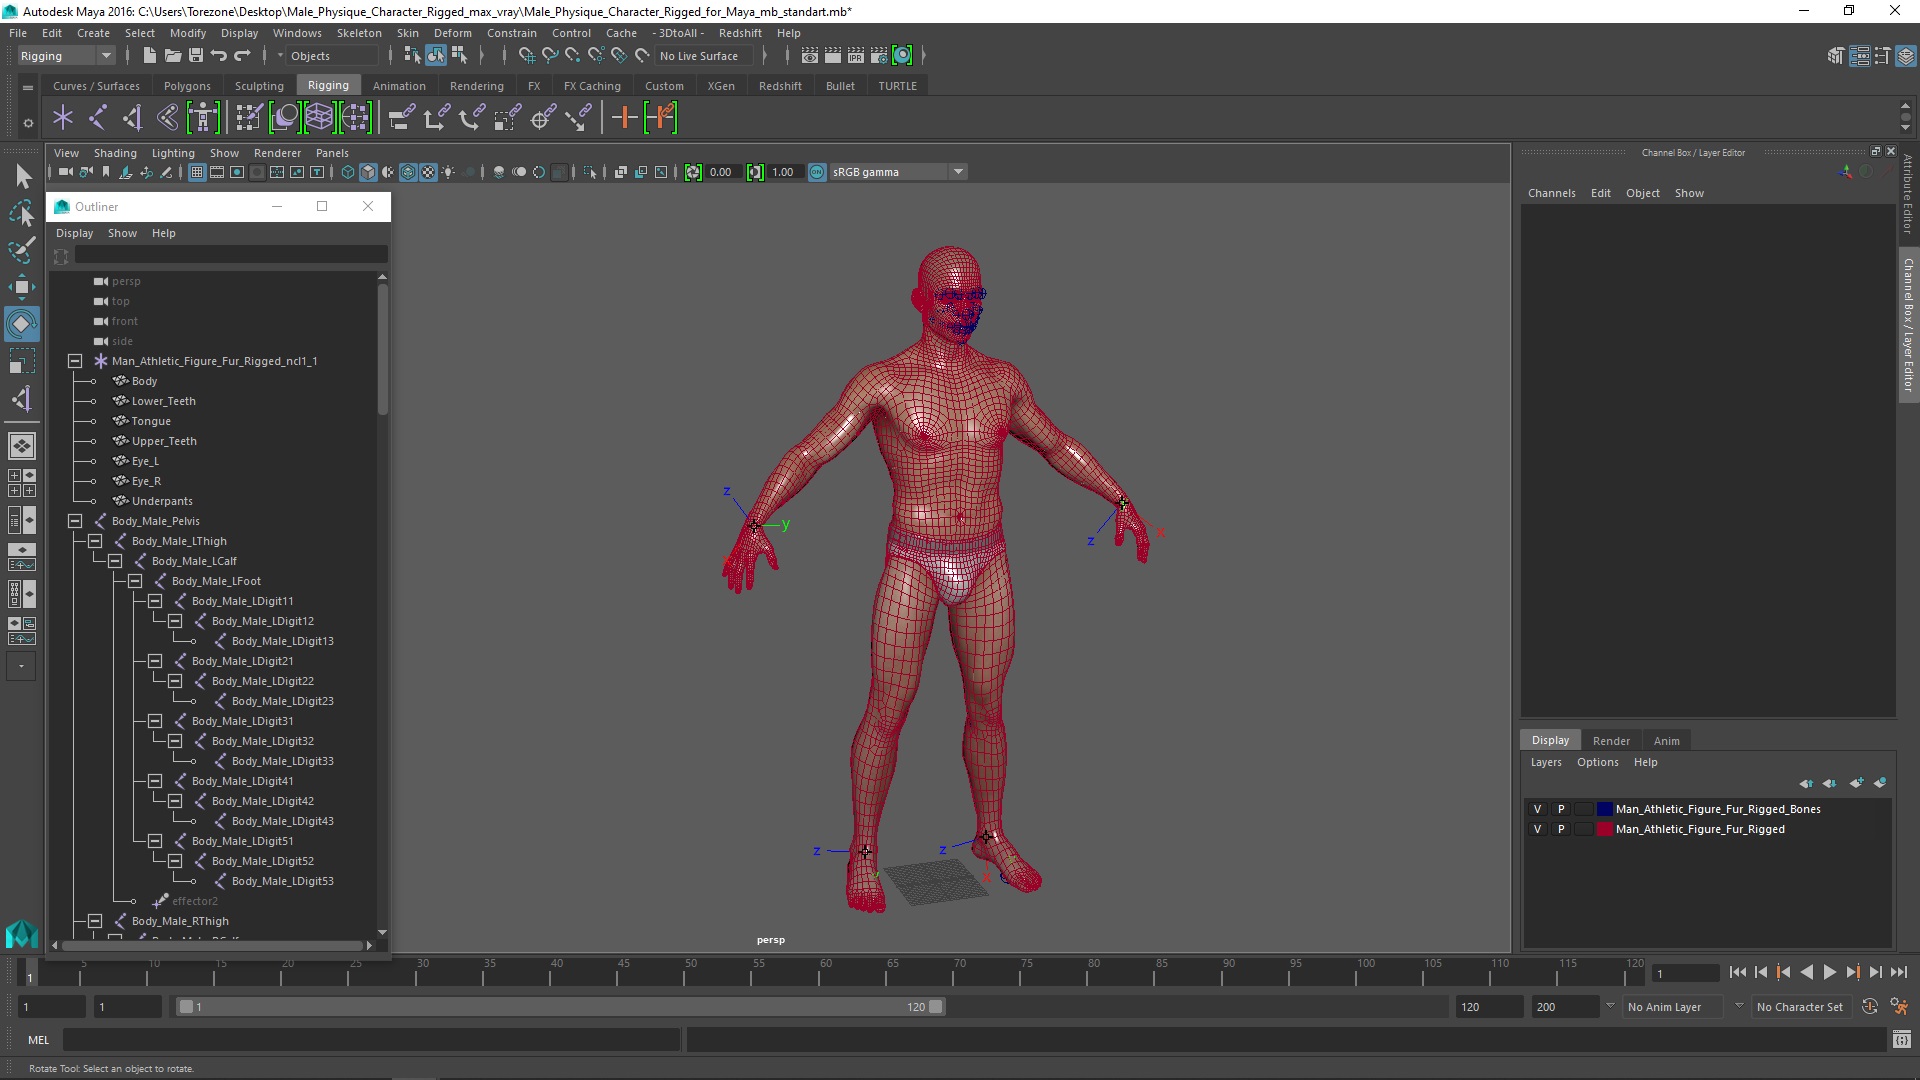
Task: Click the Create Joints shelf icon
Action: [x=98, y=118]
